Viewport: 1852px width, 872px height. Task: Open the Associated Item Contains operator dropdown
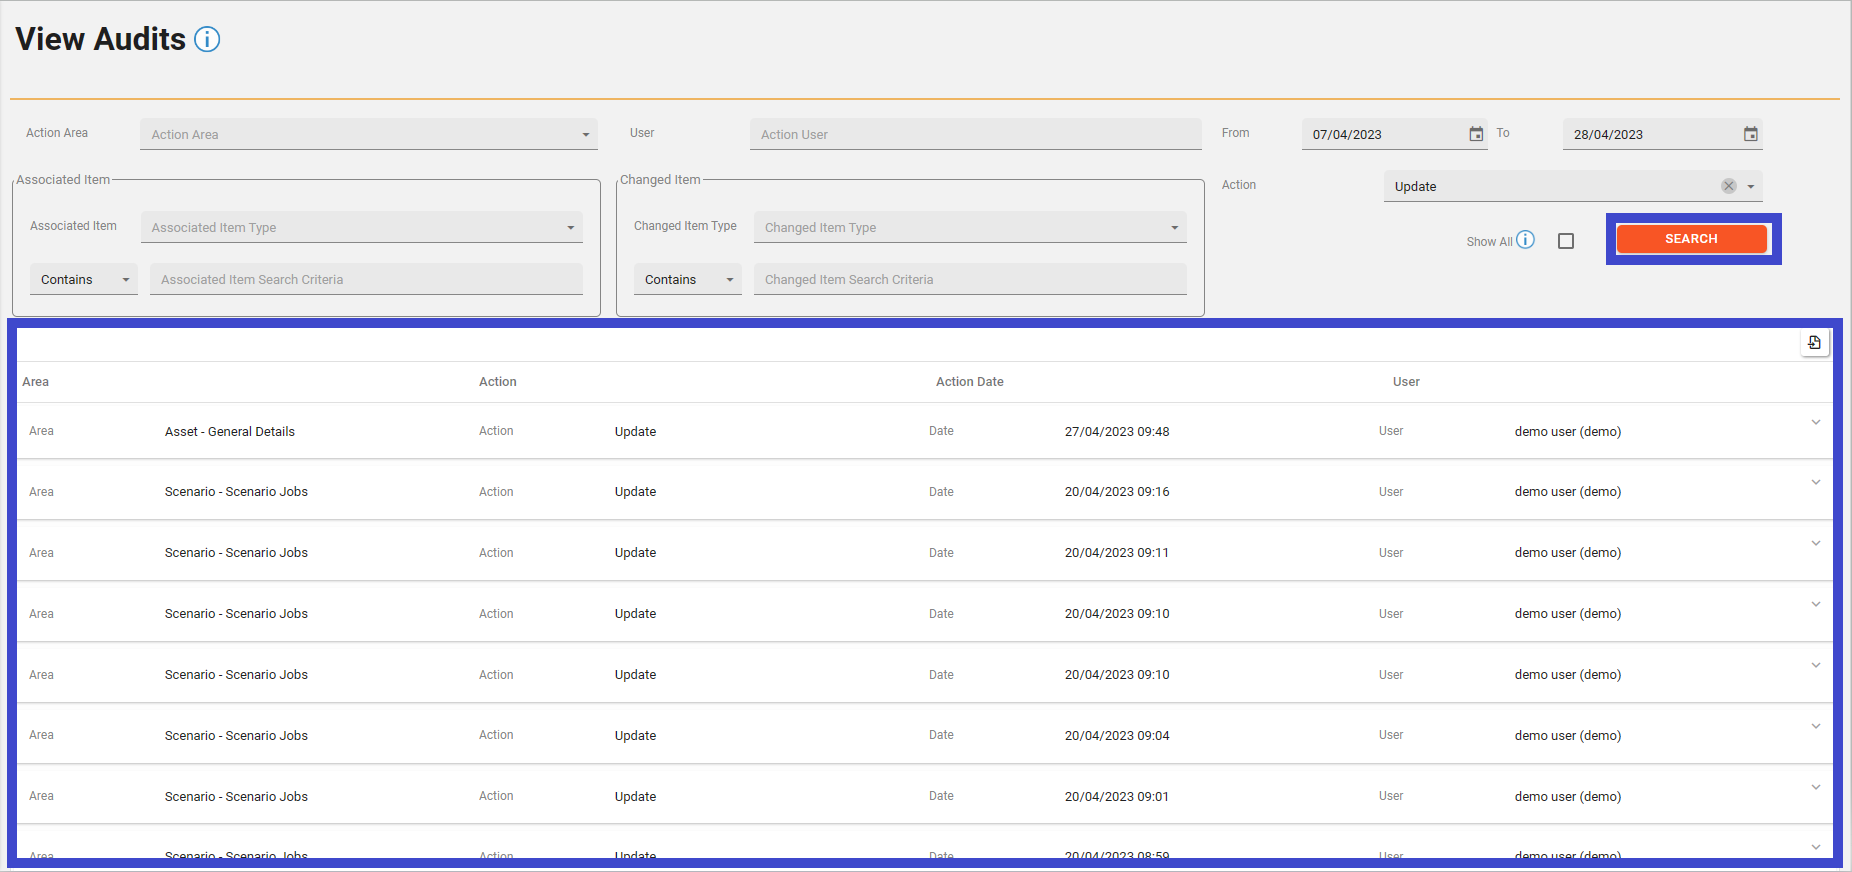[84, 280]
